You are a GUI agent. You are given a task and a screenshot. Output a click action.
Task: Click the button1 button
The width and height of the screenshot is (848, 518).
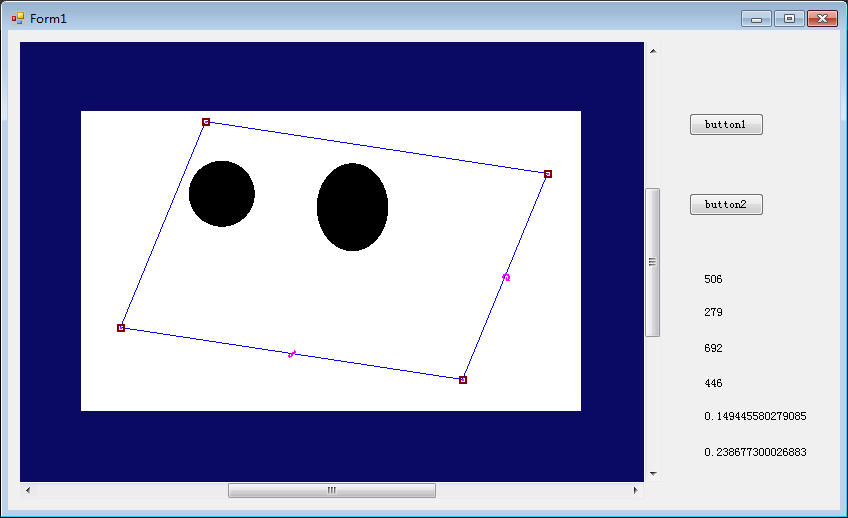tap(726, 124)
